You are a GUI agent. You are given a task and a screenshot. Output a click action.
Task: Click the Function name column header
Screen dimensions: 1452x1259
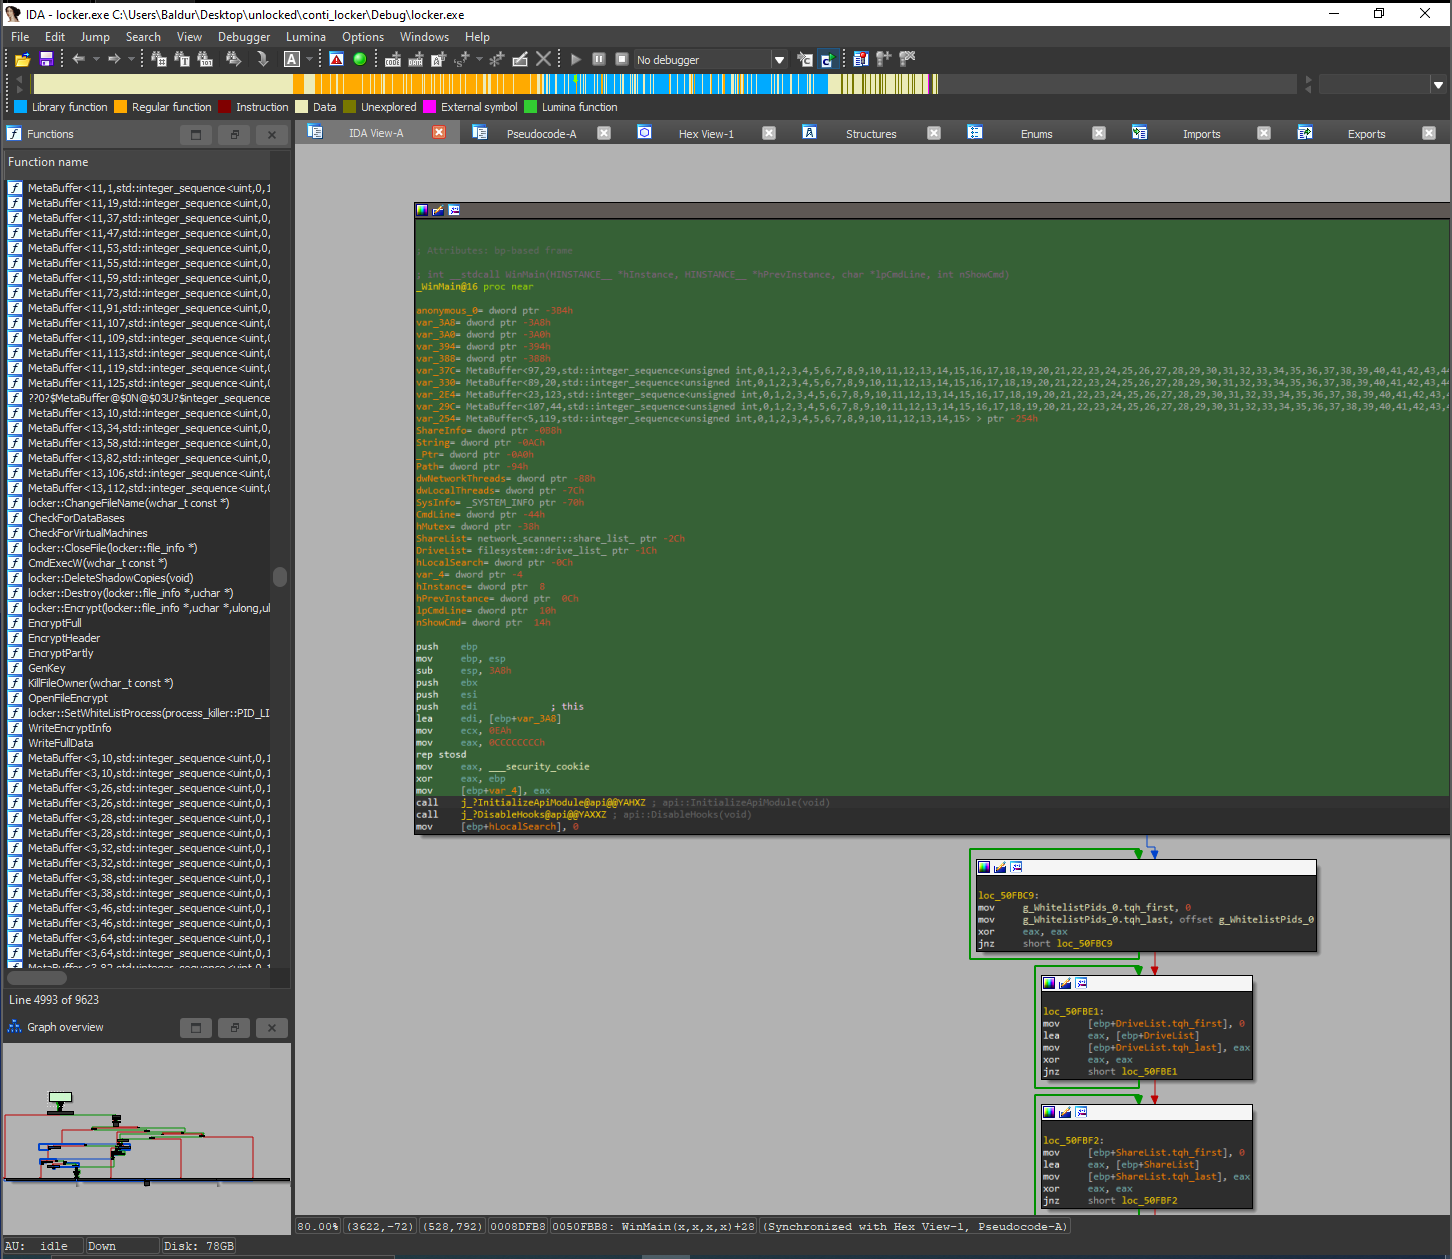tap(48, 162)
